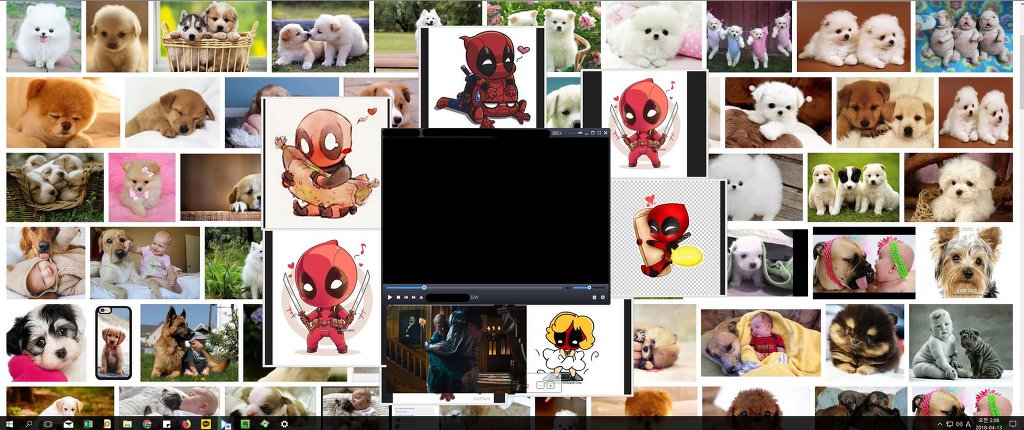Mute using the speaker icon beside volume

[567, 288]
